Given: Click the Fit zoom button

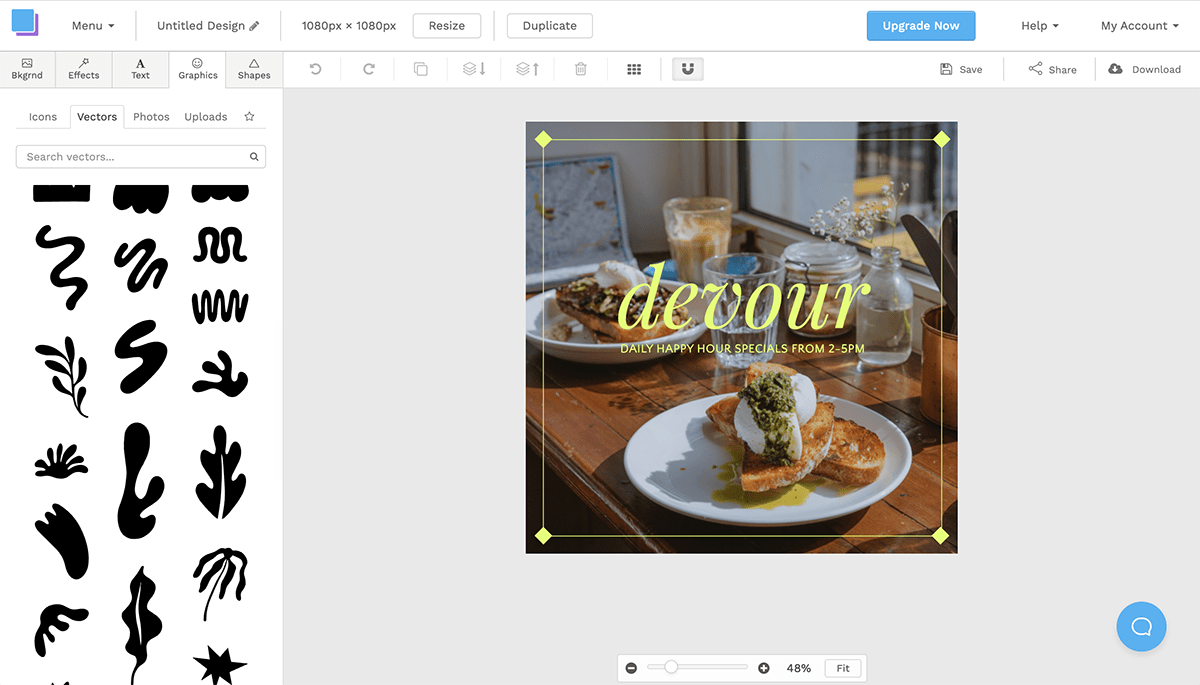Looking at the screenshot, I should 843,668.
